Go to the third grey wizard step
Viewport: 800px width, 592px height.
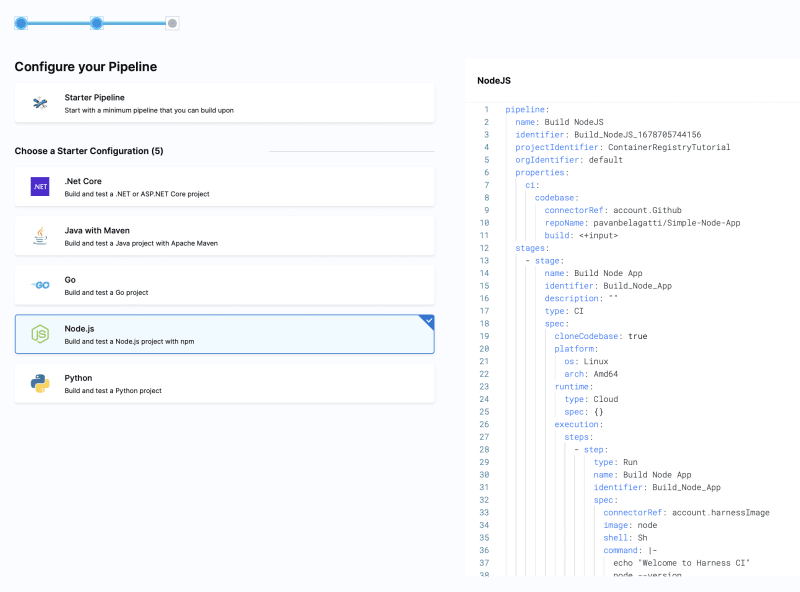(x=172, y=23)
